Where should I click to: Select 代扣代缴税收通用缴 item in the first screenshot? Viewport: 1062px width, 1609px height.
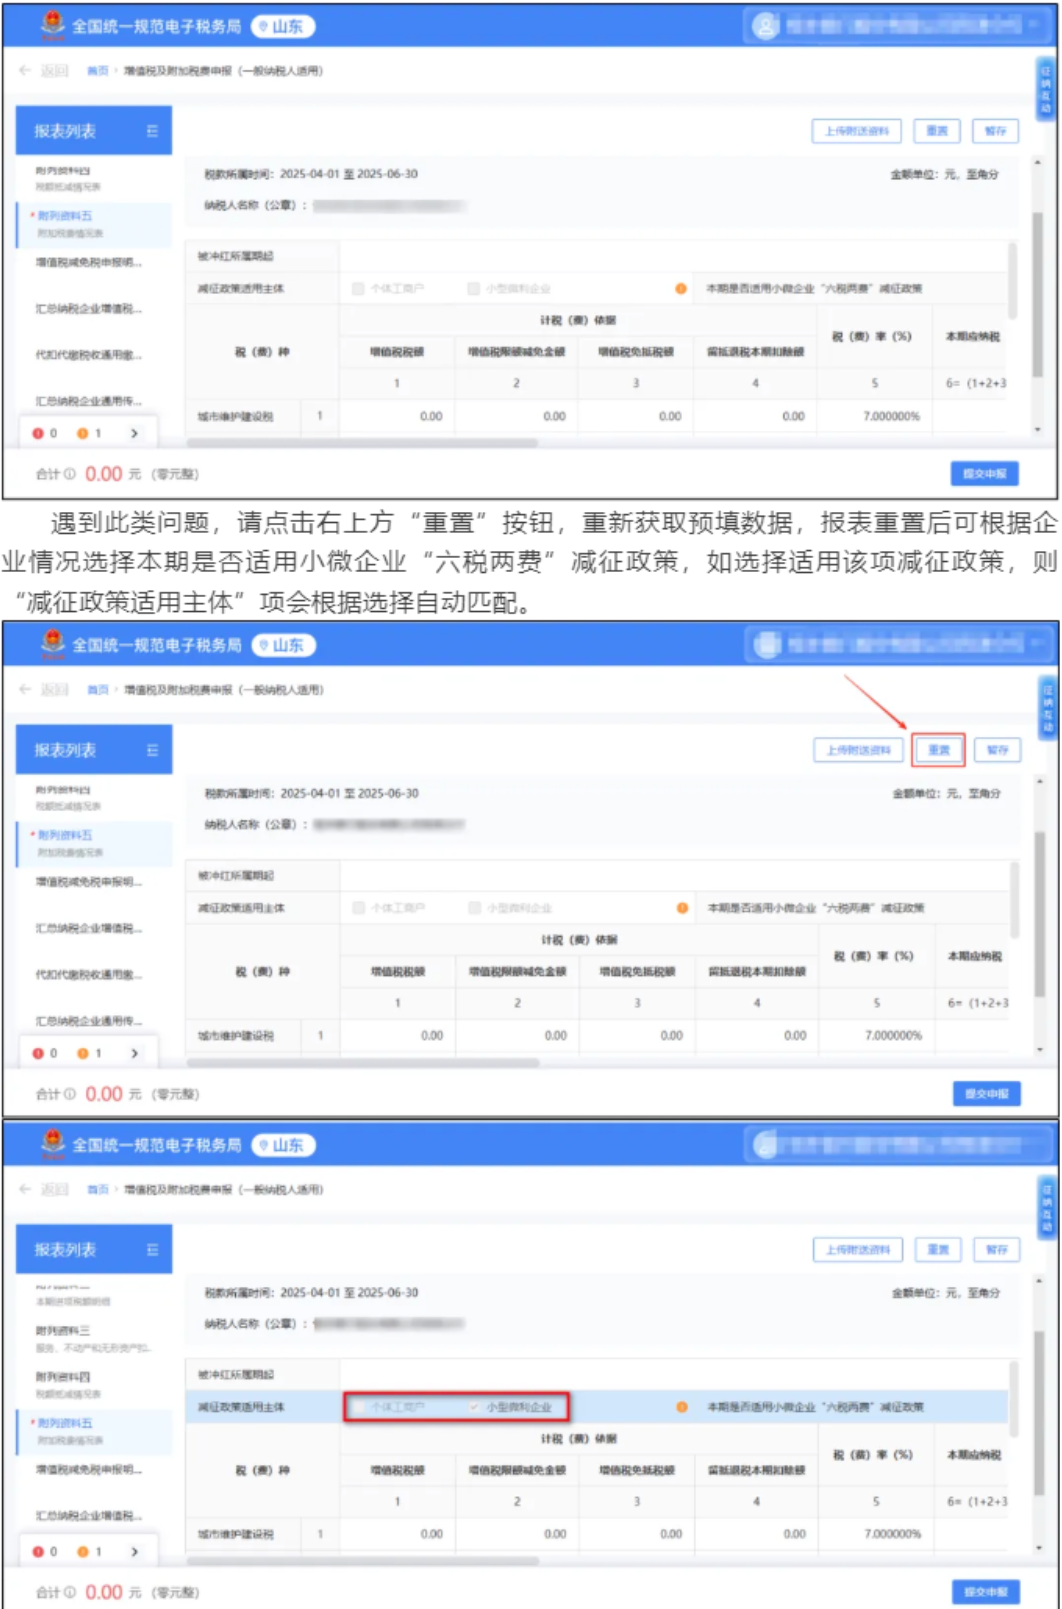click(89, 355)
